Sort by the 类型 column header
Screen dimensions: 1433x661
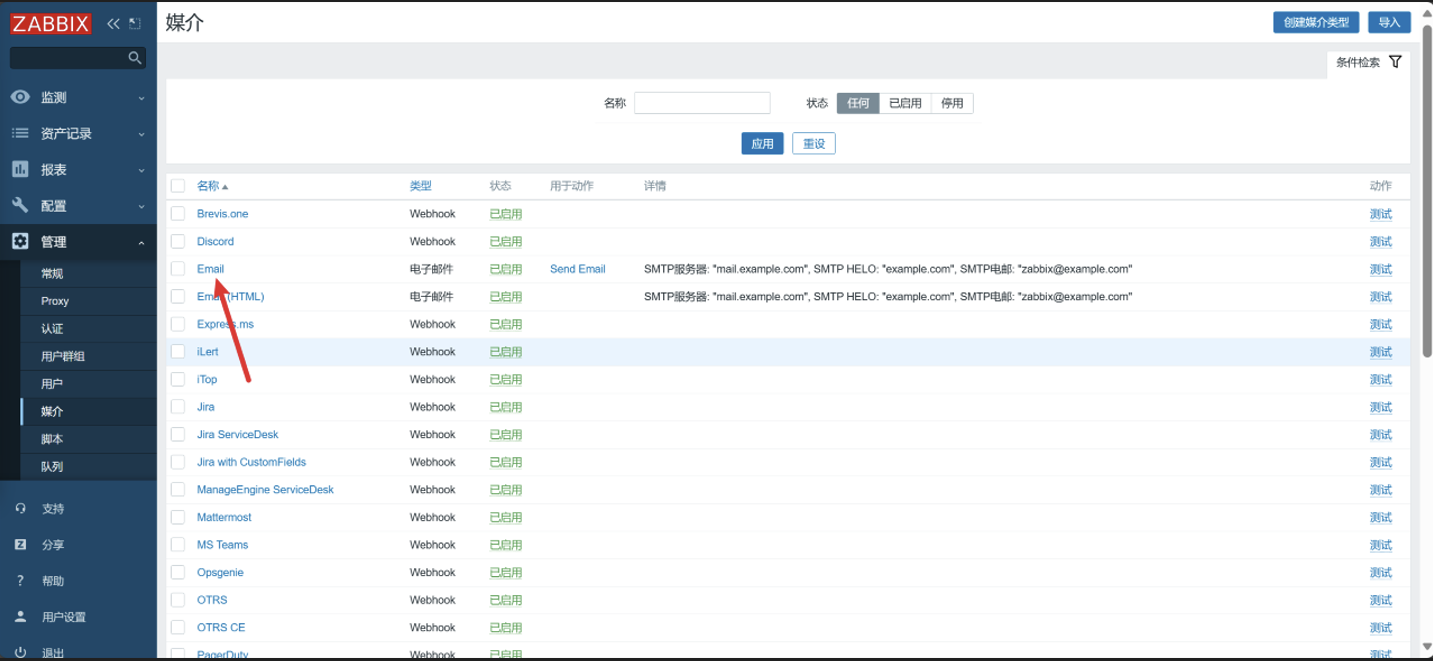pos(420,186)
